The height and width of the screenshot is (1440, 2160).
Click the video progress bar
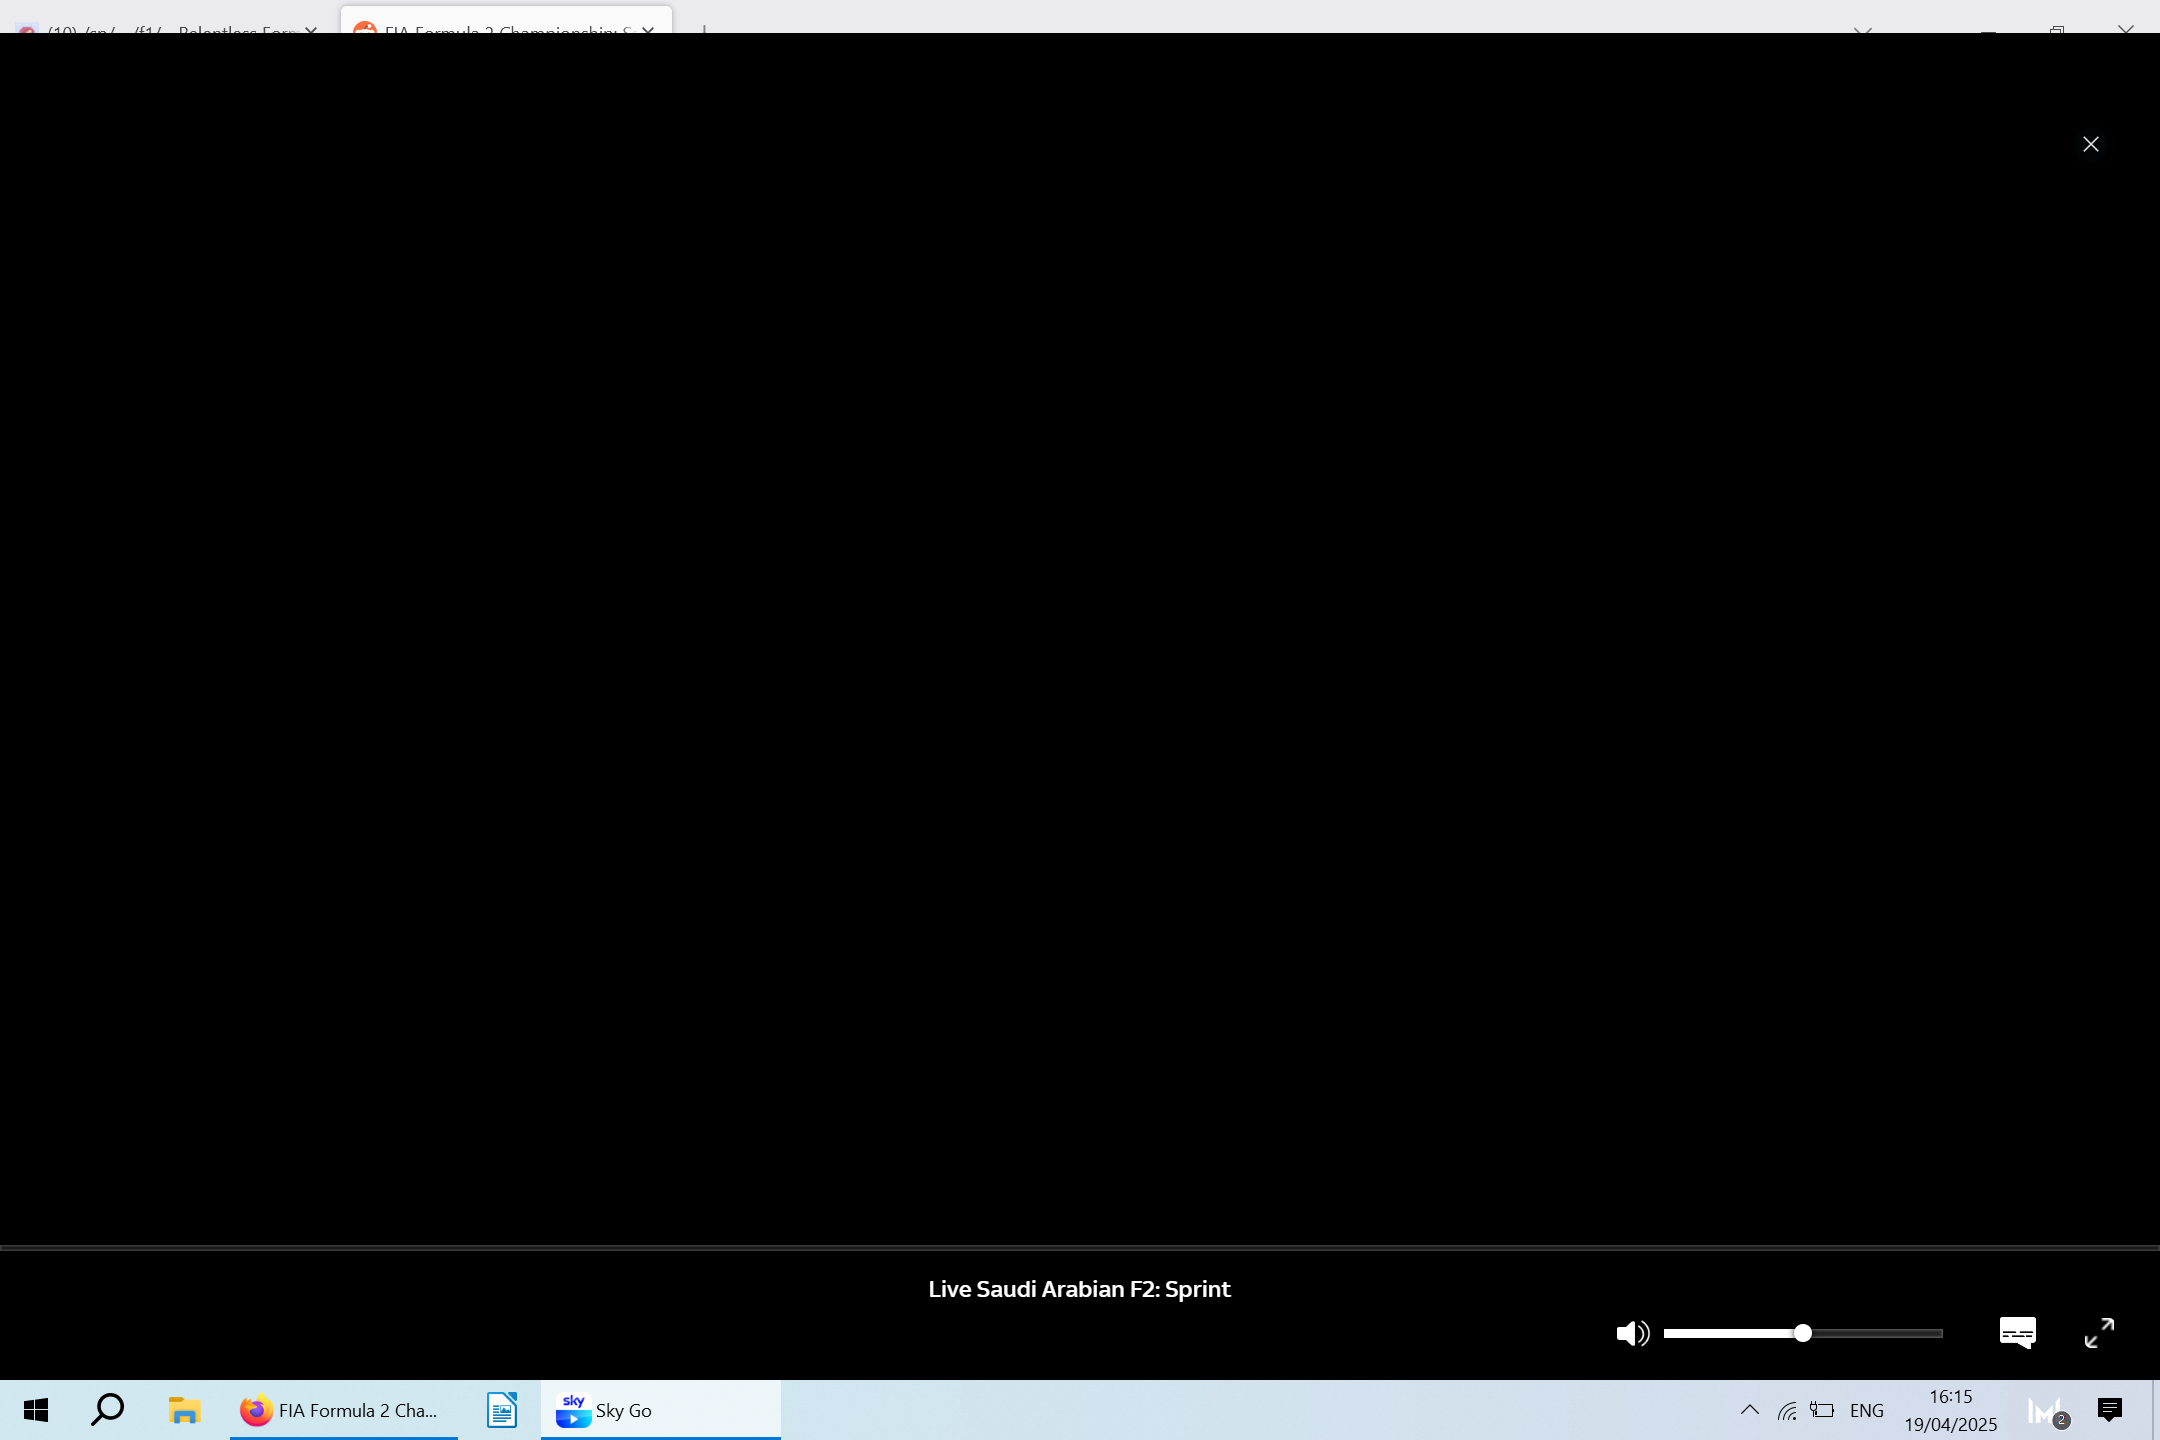pos(1080,1248)
